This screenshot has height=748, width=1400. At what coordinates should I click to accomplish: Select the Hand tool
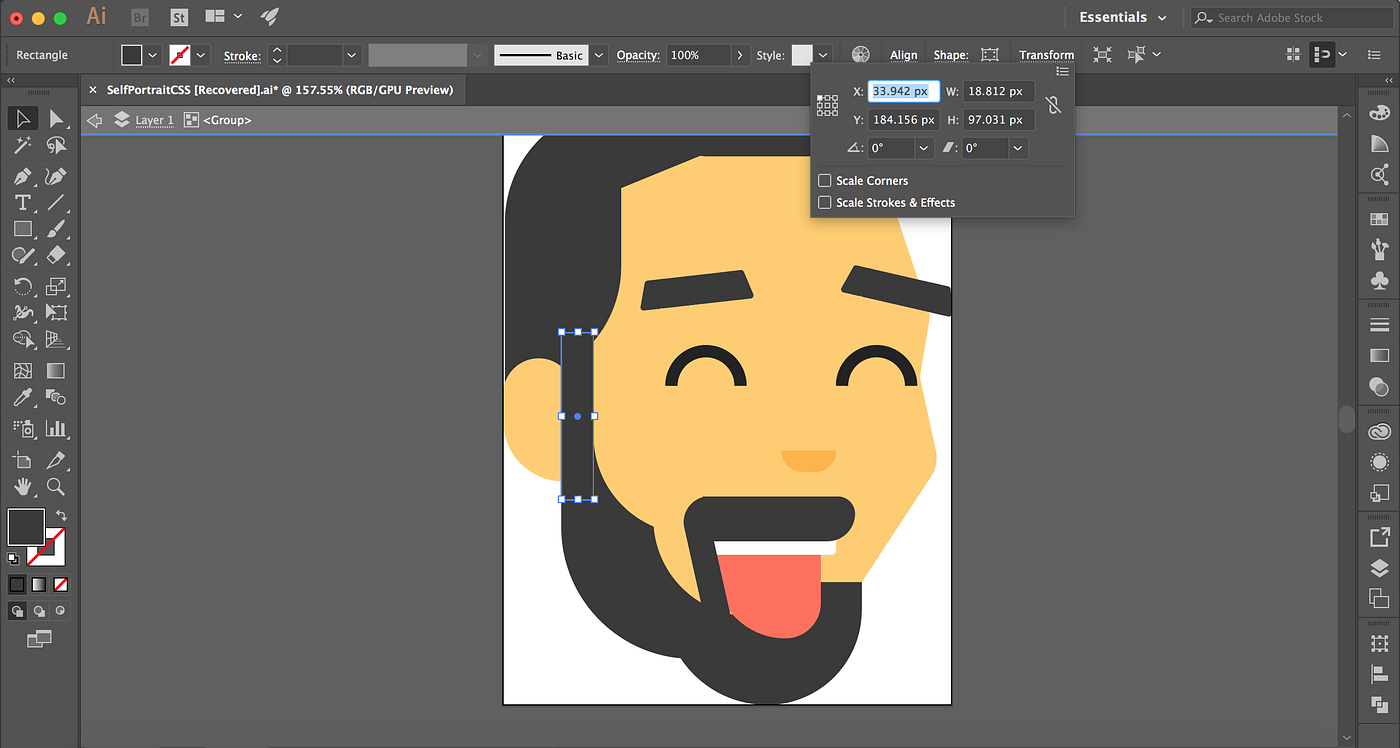click(22, 487)
